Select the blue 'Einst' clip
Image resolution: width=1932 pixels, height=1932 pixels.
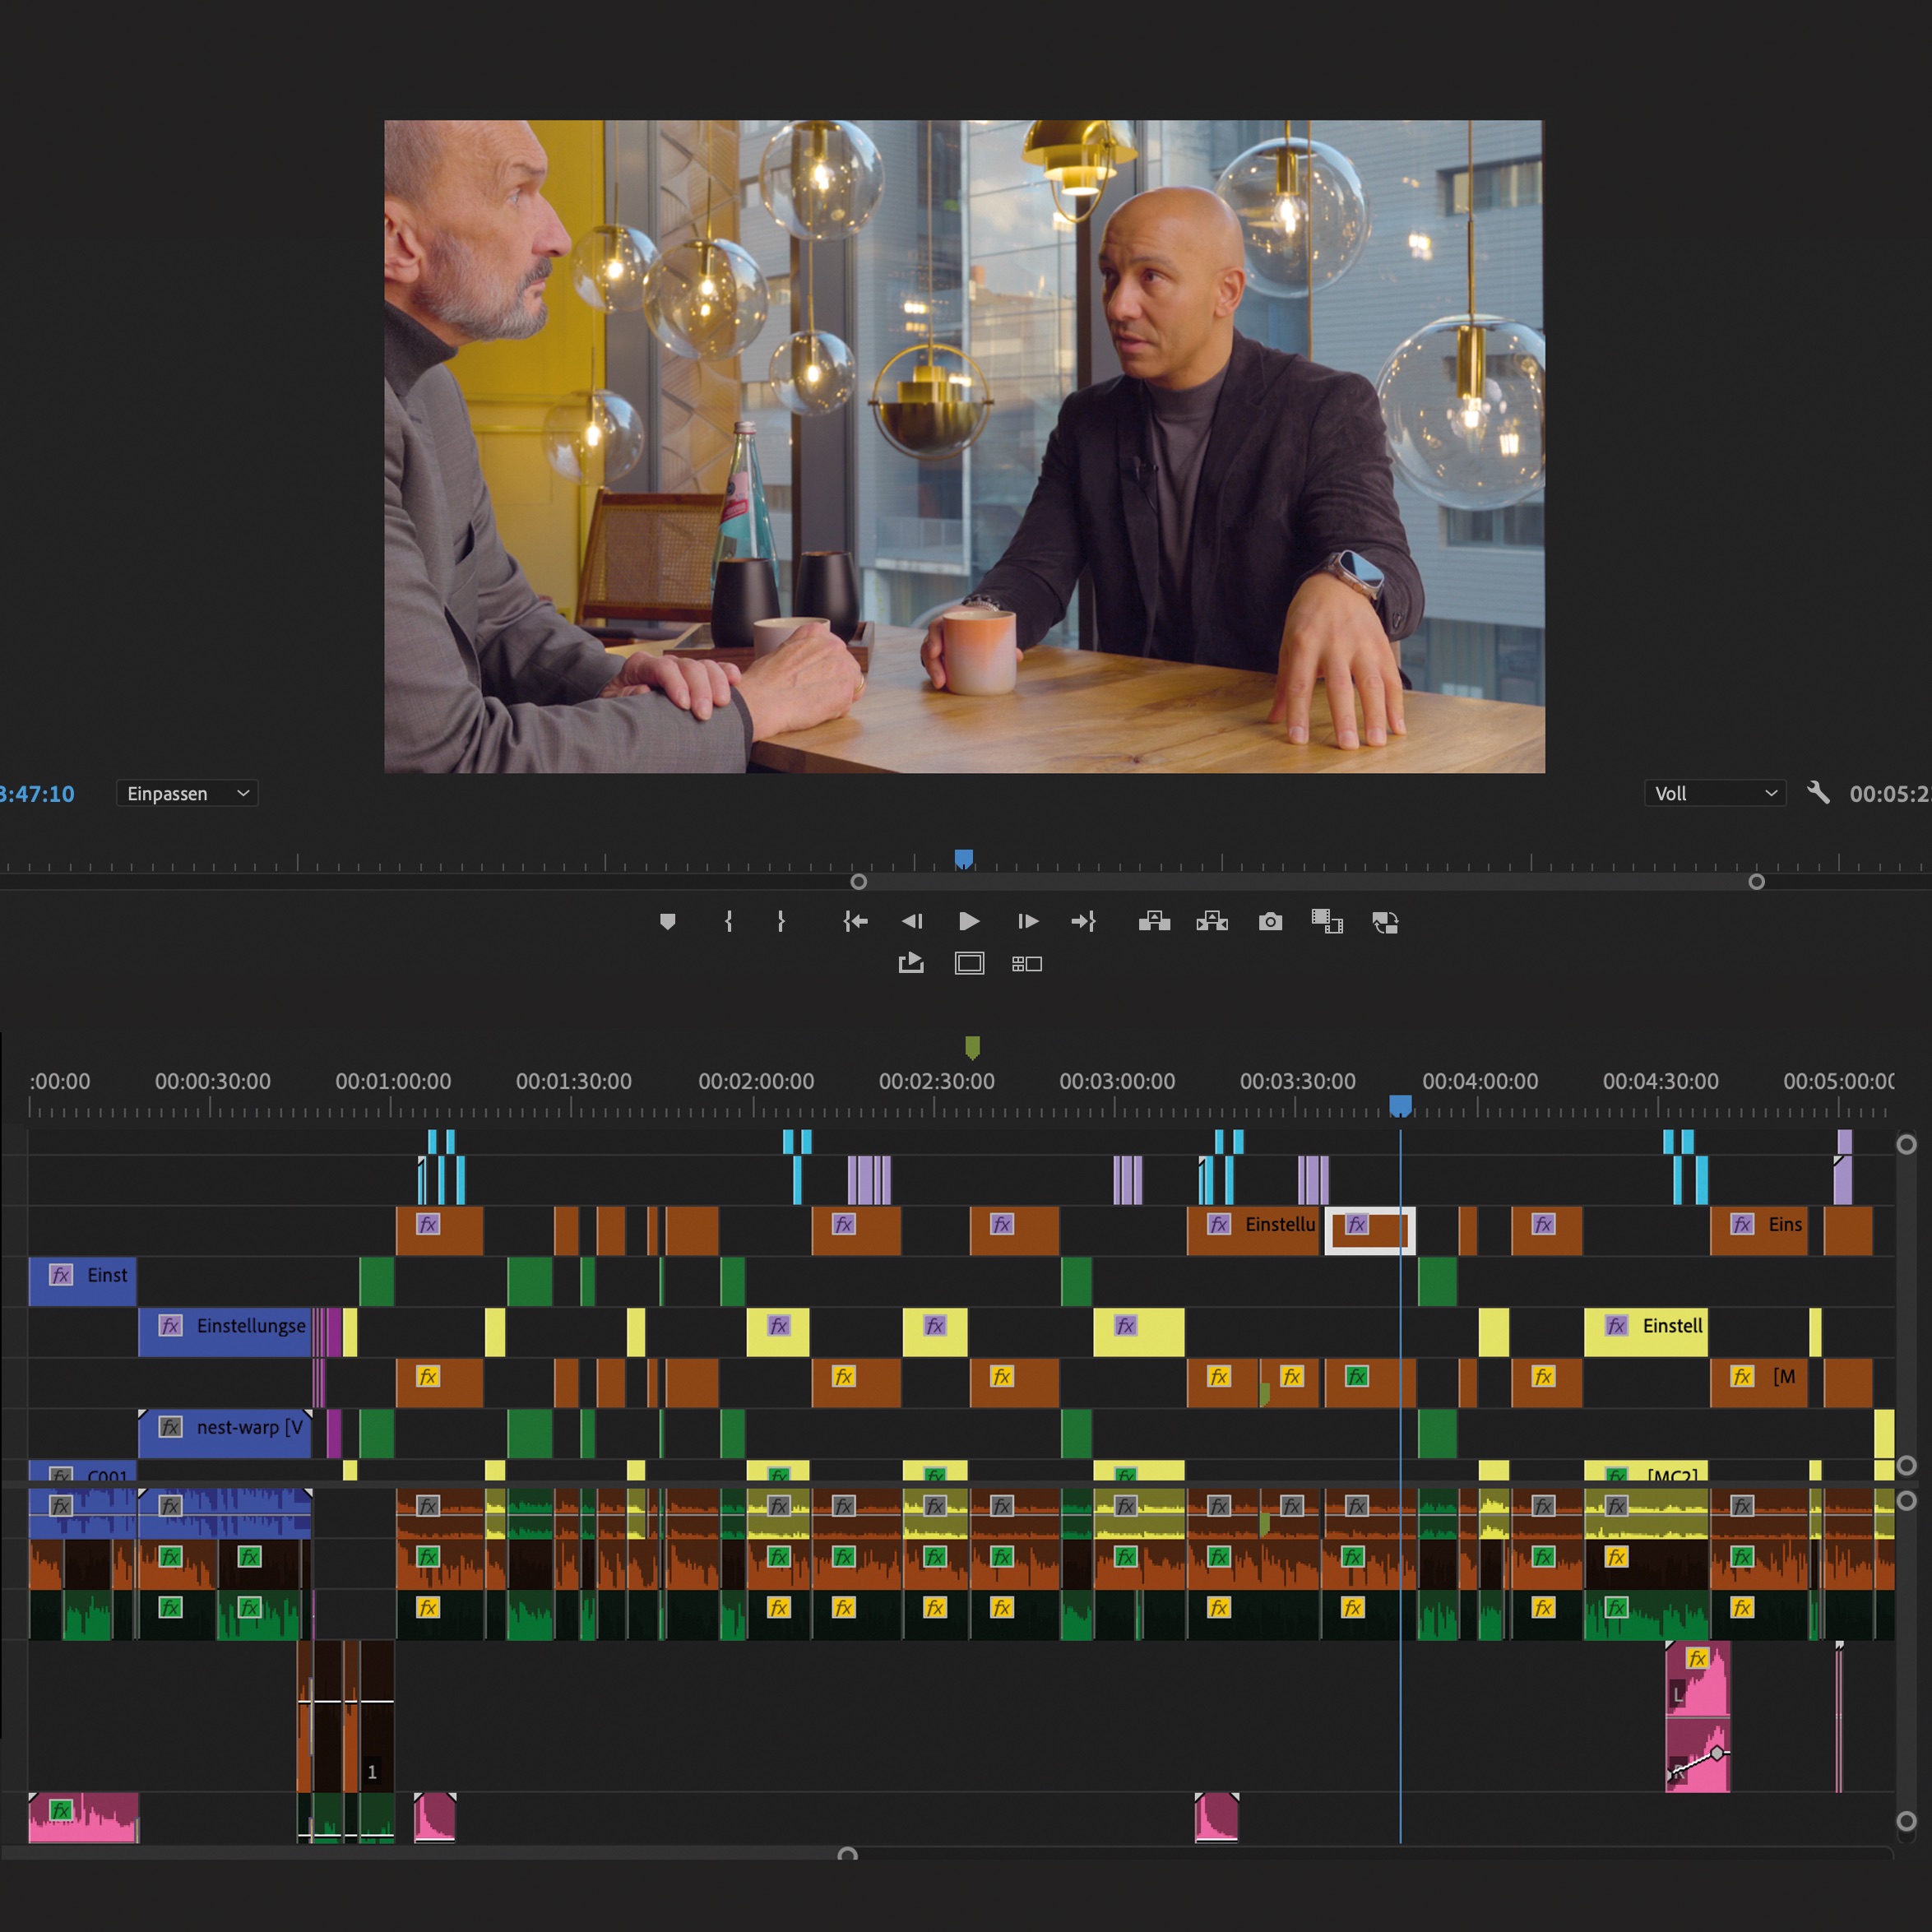(82, 1281)
